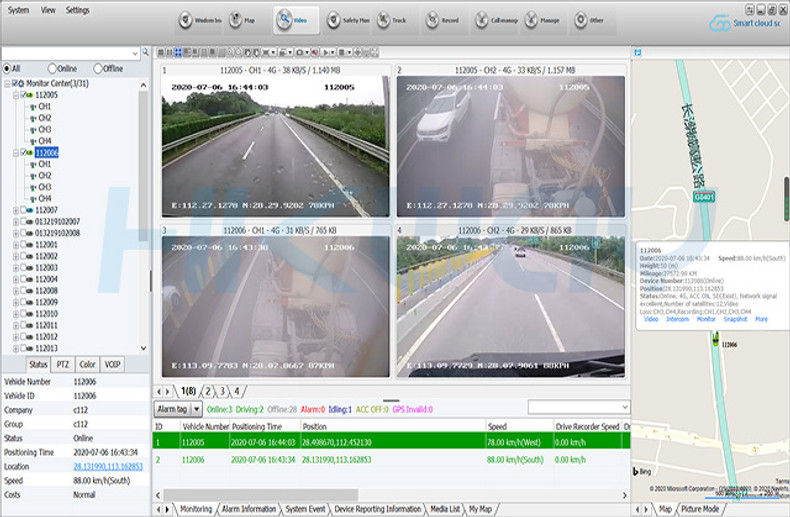
Task: Switch to the PTZ tab
Action: [x=62, y=364]
